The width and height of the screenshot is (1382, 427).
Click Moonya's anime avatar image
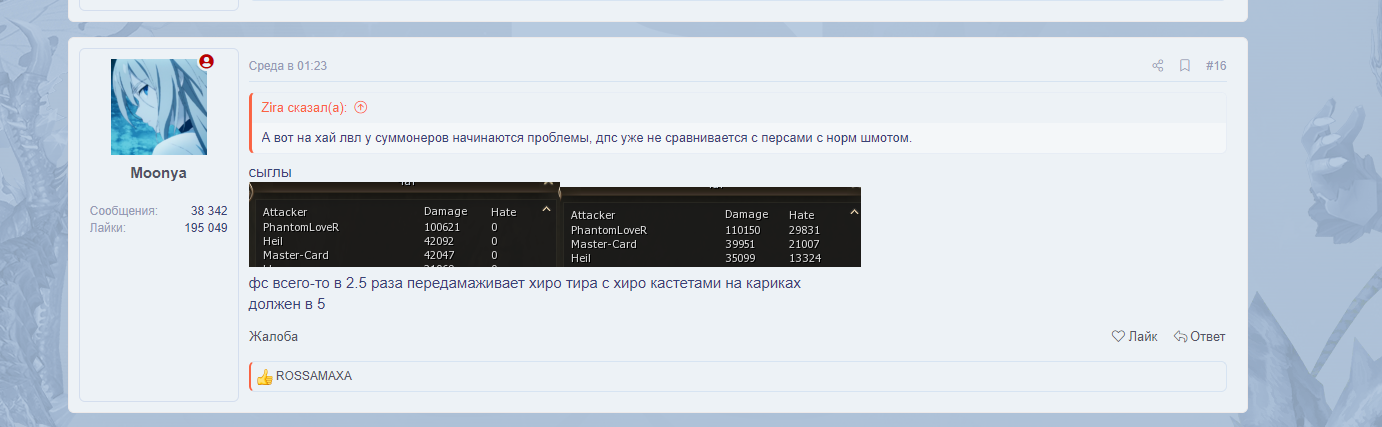[x=158, y=106]
